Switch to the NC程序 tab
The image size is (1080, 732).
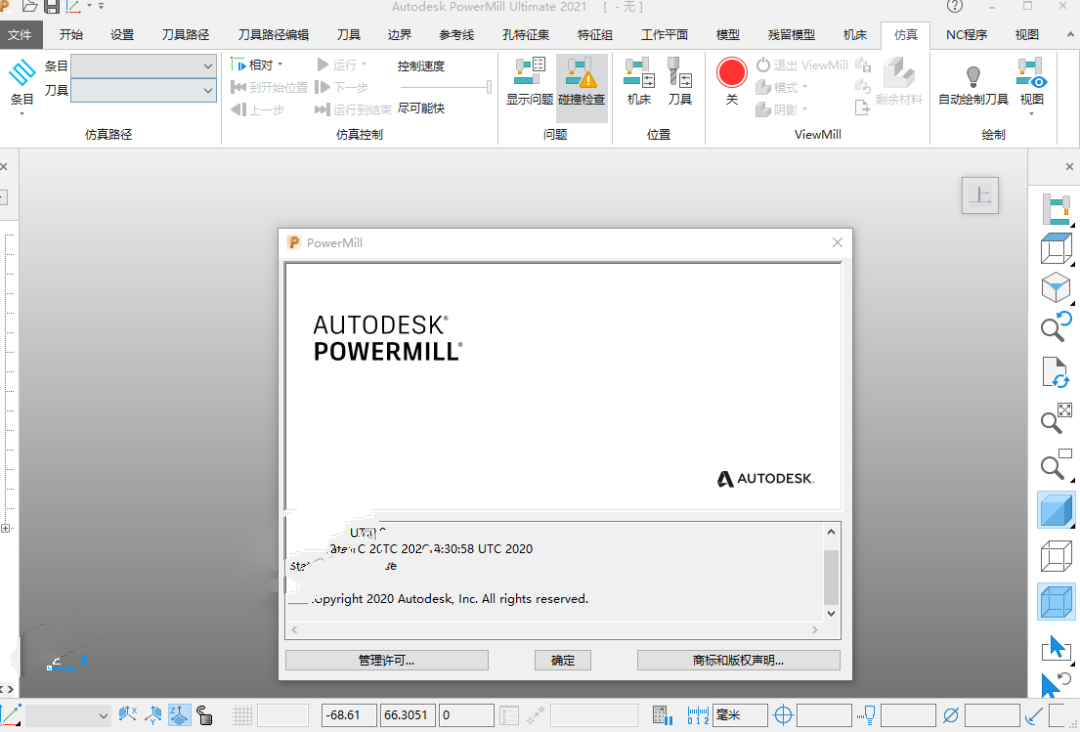pos(966,34)
